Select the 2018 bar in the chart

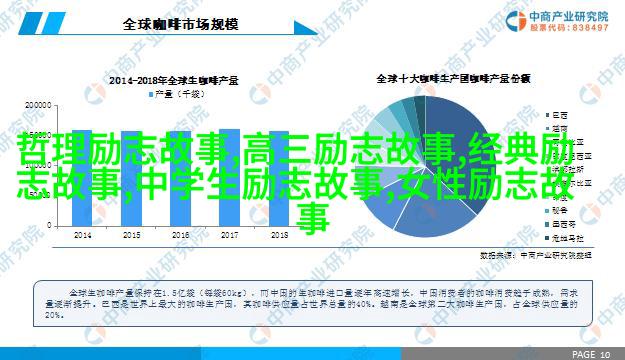pyautogui.click(x=279, y=179)
